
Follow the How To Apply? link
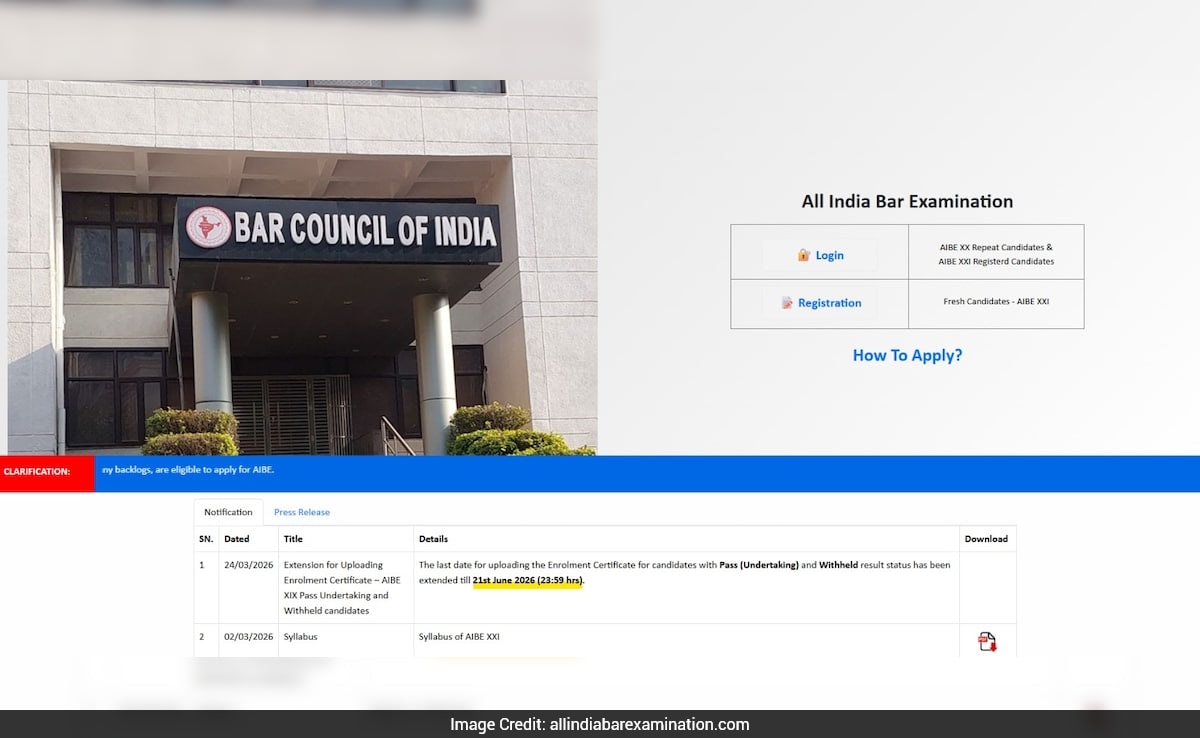pyautogui.click(x=907, y=355)
